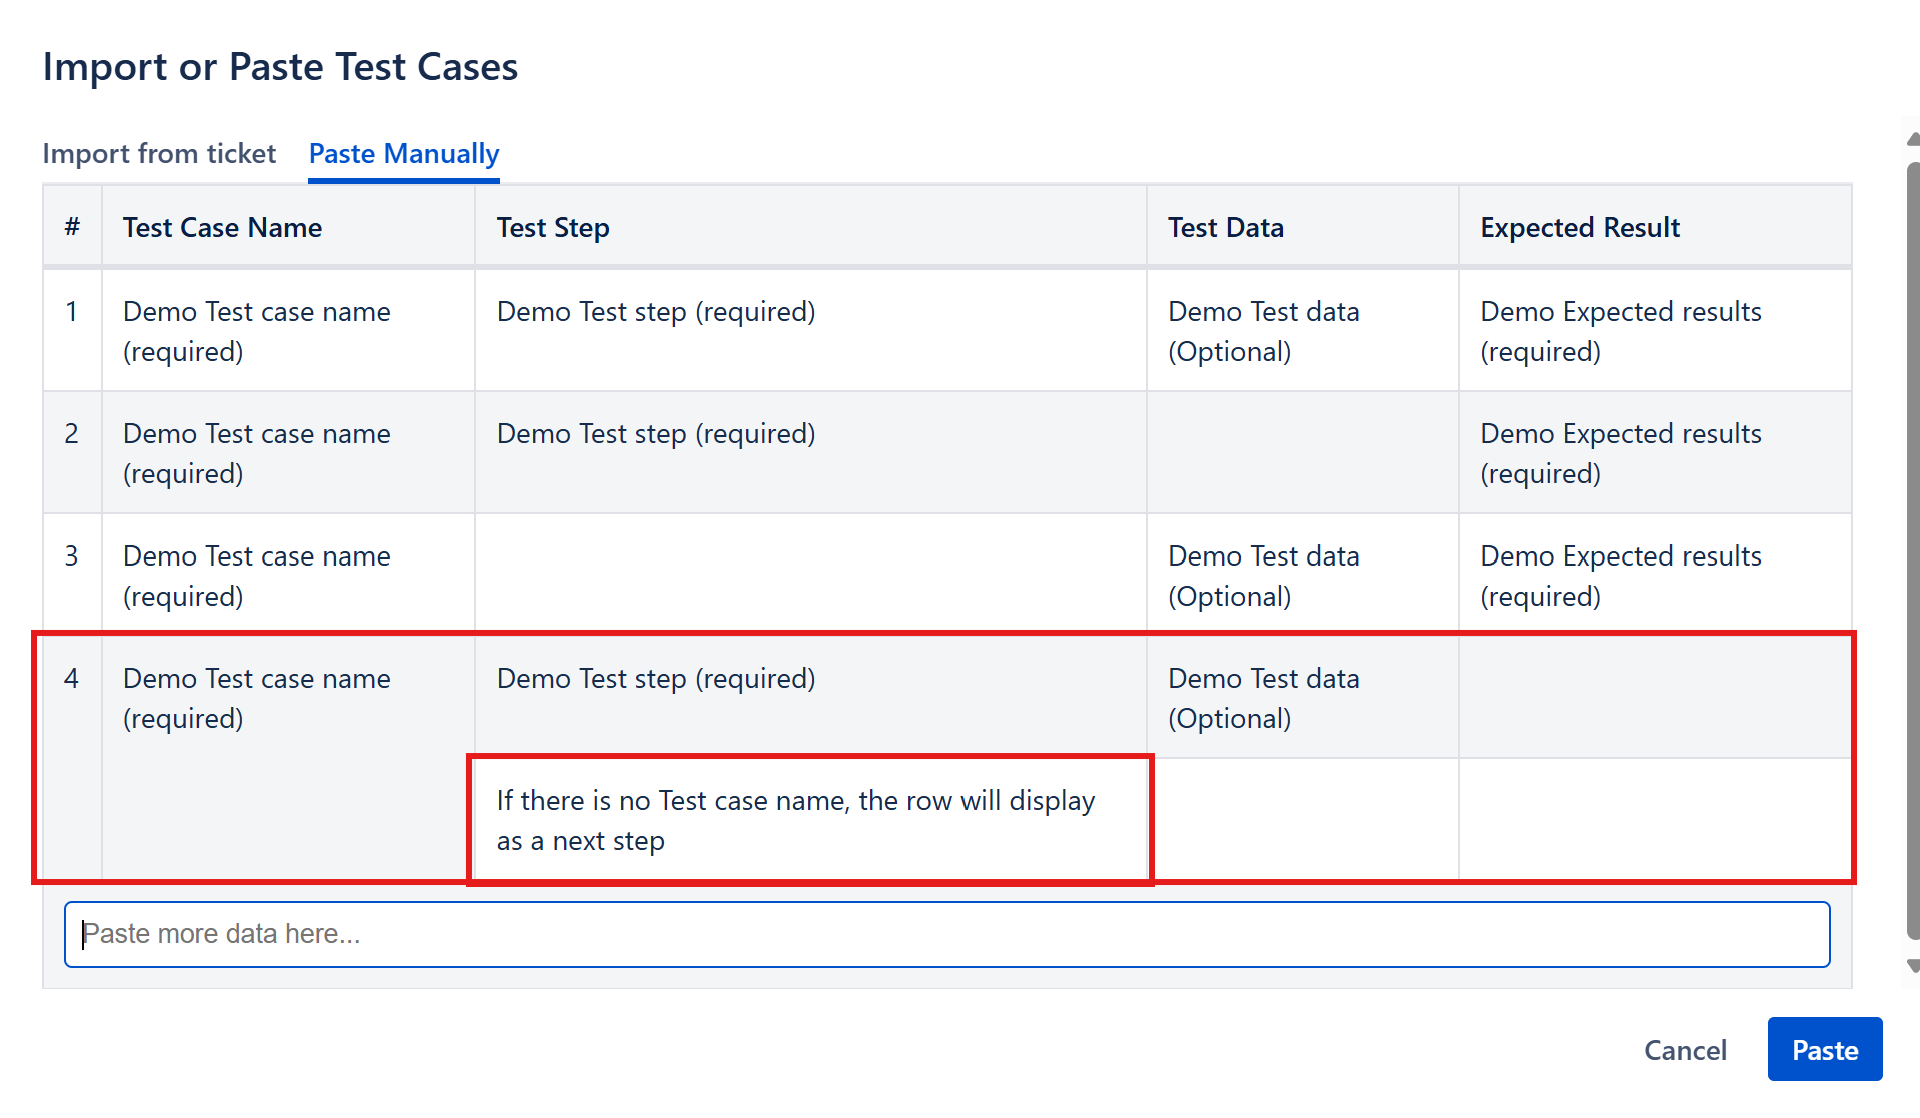Click the Test Case Name column header
The height and width of the screenshot is (1118, 1920).
pyautogui.click(x=222, y=228)
